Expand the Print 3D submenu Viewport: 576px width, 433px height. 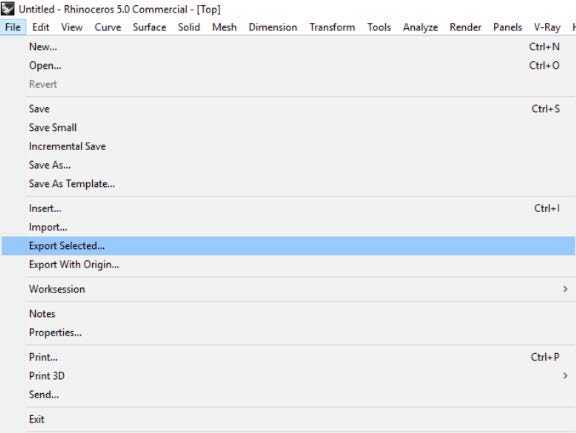[288, 376]
